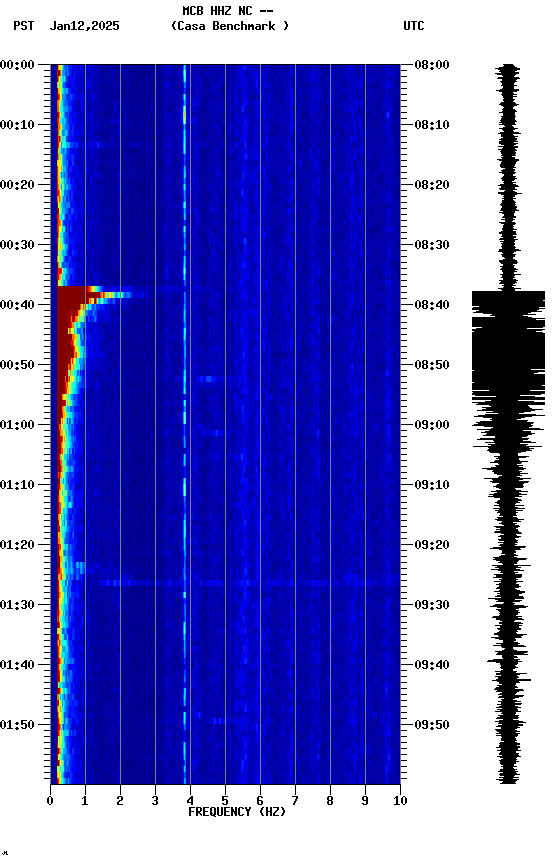Screen dimensions: 552x864
Task: Click the station title 'MCB HHZ NC --'
Action: [228, 11]
